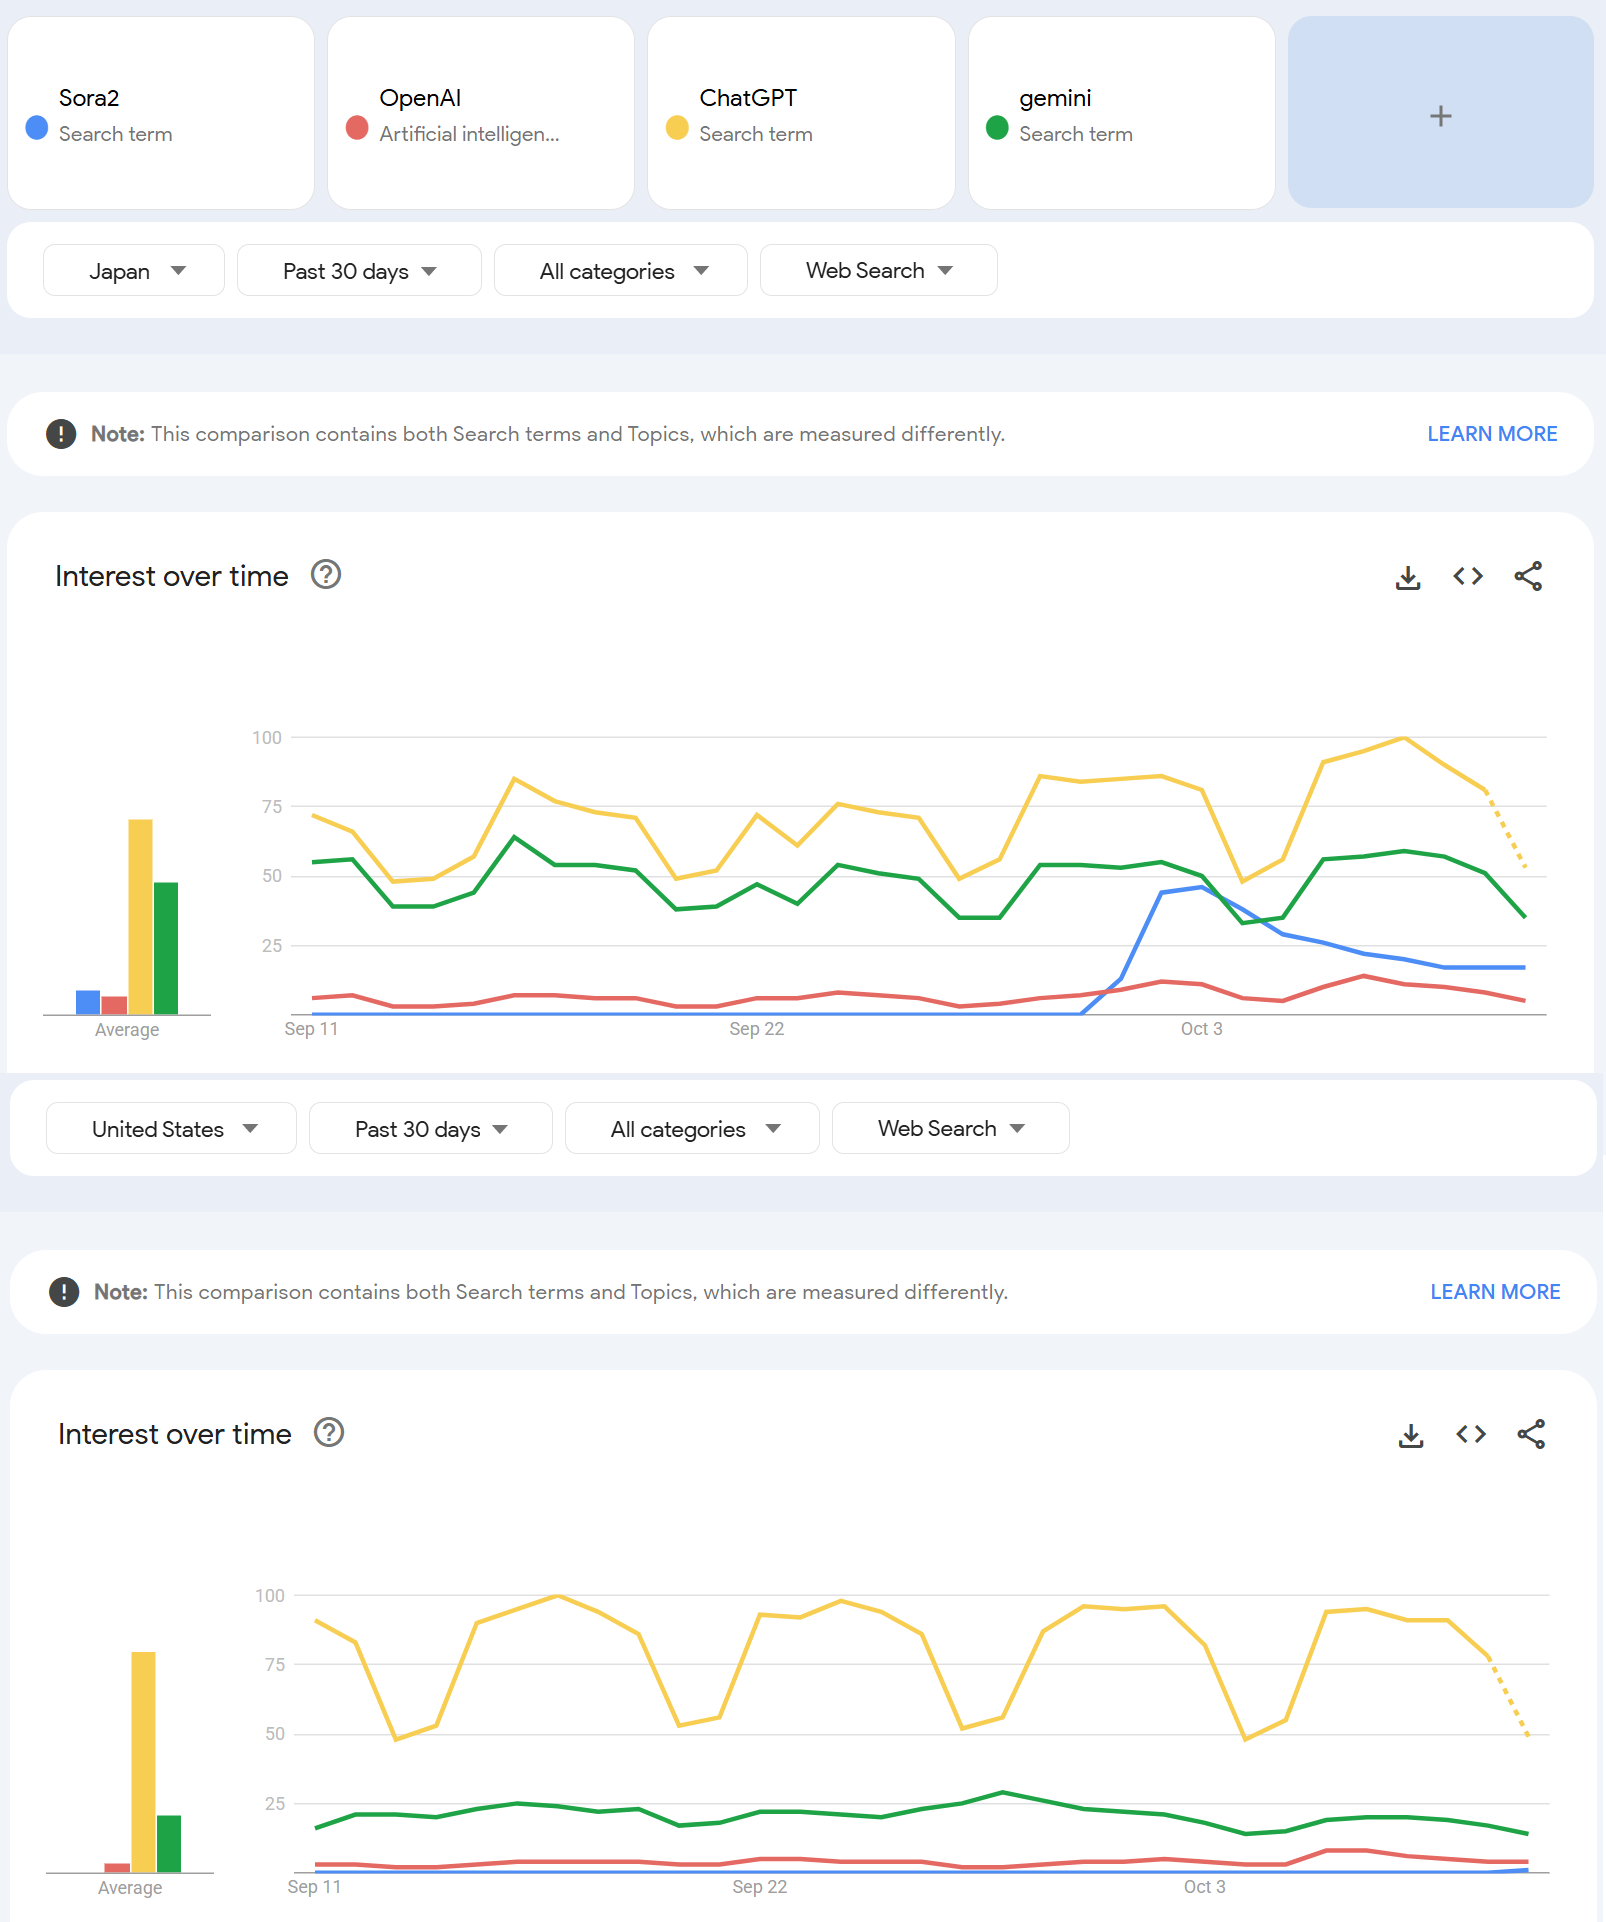The width and height of the screenshot is (1606, 1922).
Task: Download the Japan interest over time data
Action: click(1408, 577)
